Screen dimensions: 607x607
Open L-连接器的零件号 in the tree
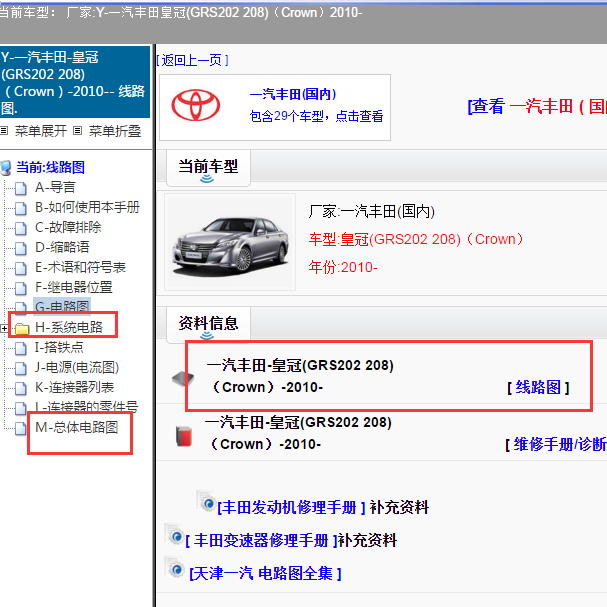[x=86, y=406]
